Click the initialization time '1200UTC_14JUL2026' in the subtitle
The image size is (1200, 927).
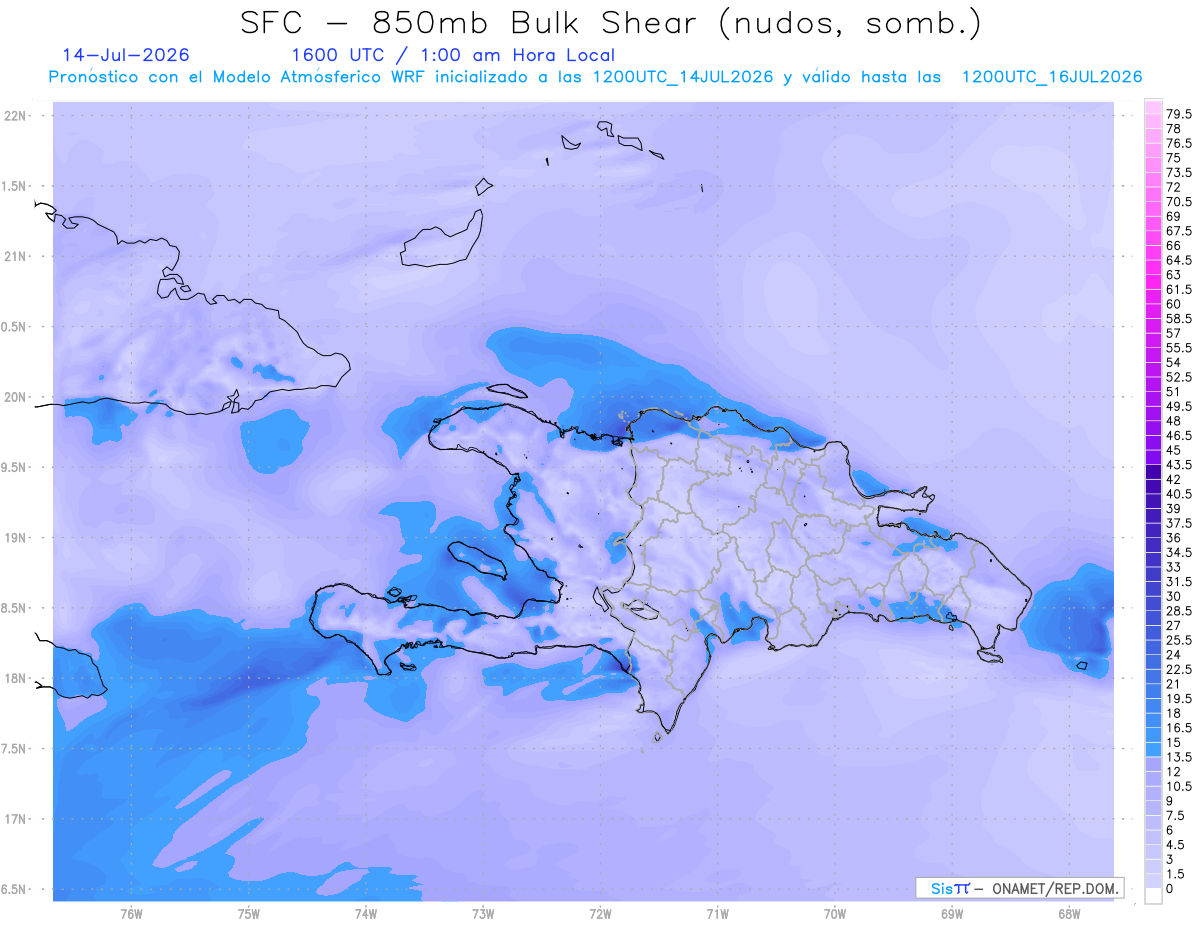[x=683, y=77]
